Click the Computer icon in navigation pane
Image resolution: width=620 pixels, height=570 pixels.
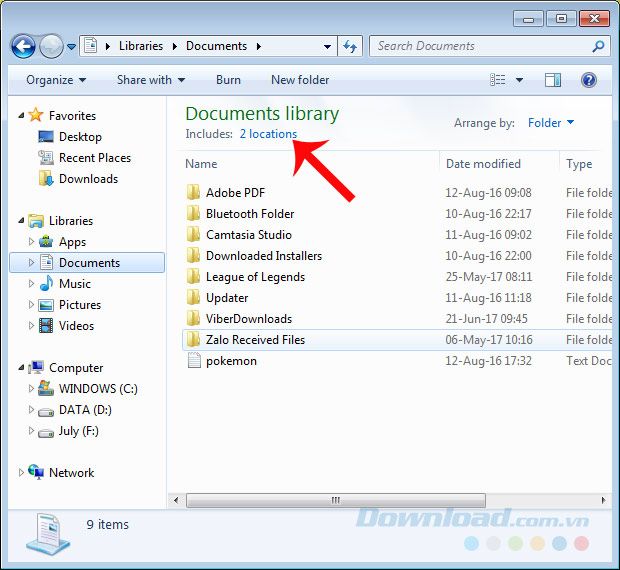(36, 368)
